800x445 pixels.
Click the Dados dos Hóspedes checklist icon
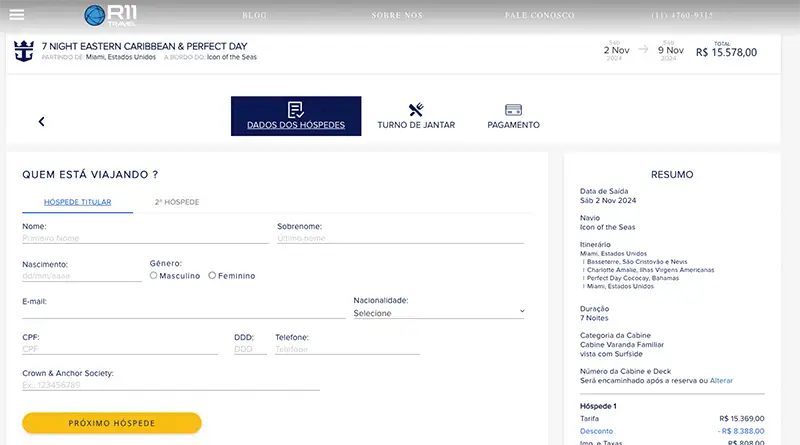pos(295,109)
